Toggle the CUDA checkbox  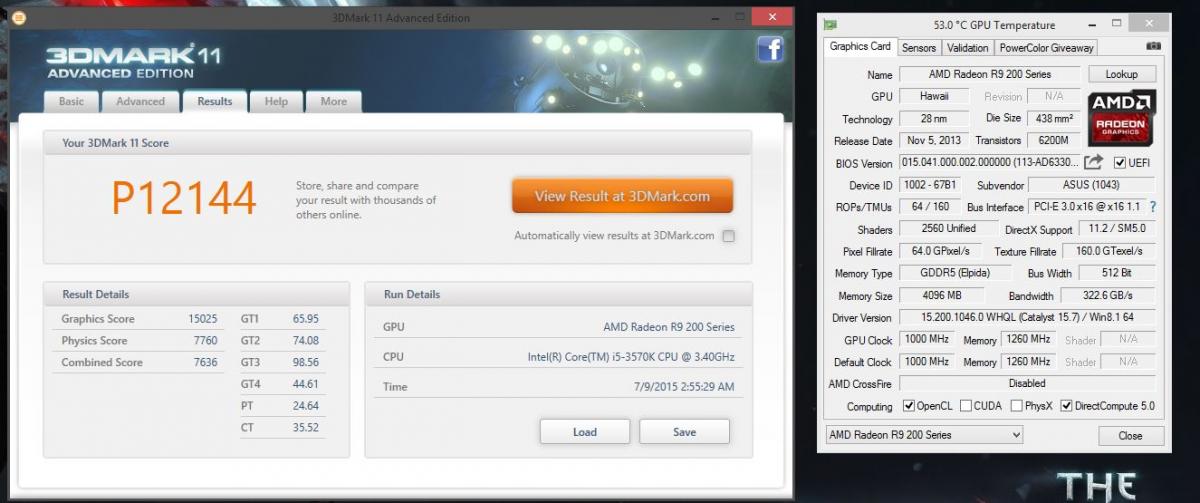pyautogui.click(x=966, y=406)
